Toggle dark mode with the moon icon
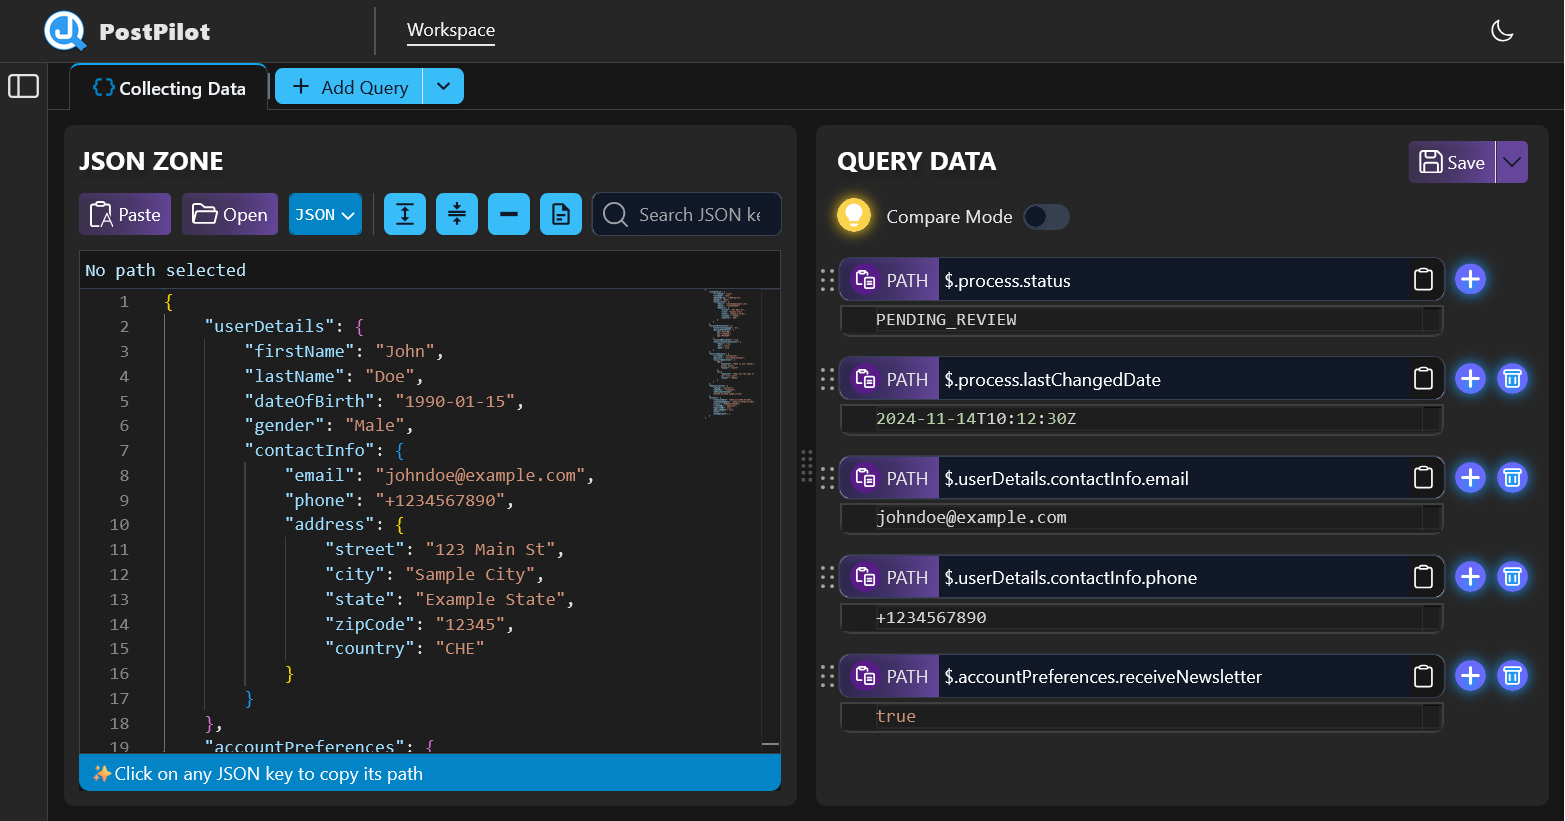 (x=1502, y=30)
